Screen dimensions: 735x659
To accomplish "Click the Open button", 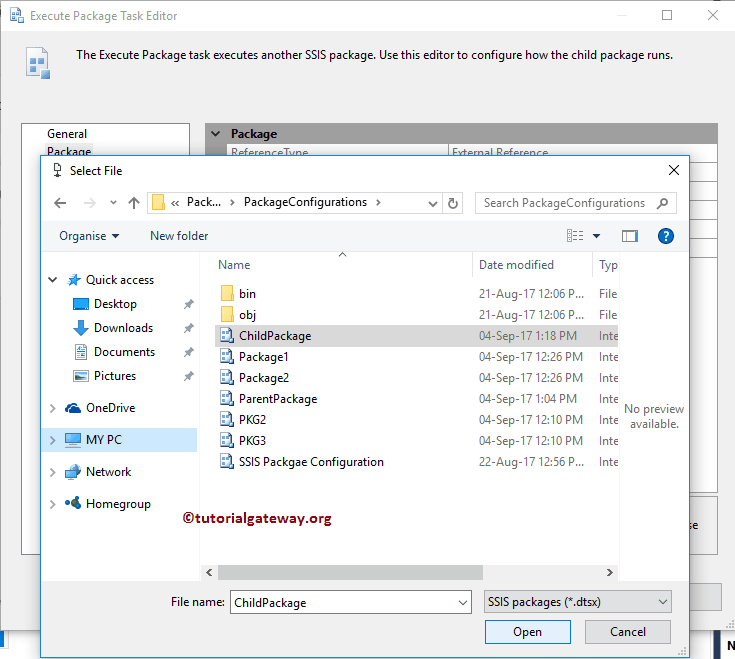I will [x=527, y=632].
